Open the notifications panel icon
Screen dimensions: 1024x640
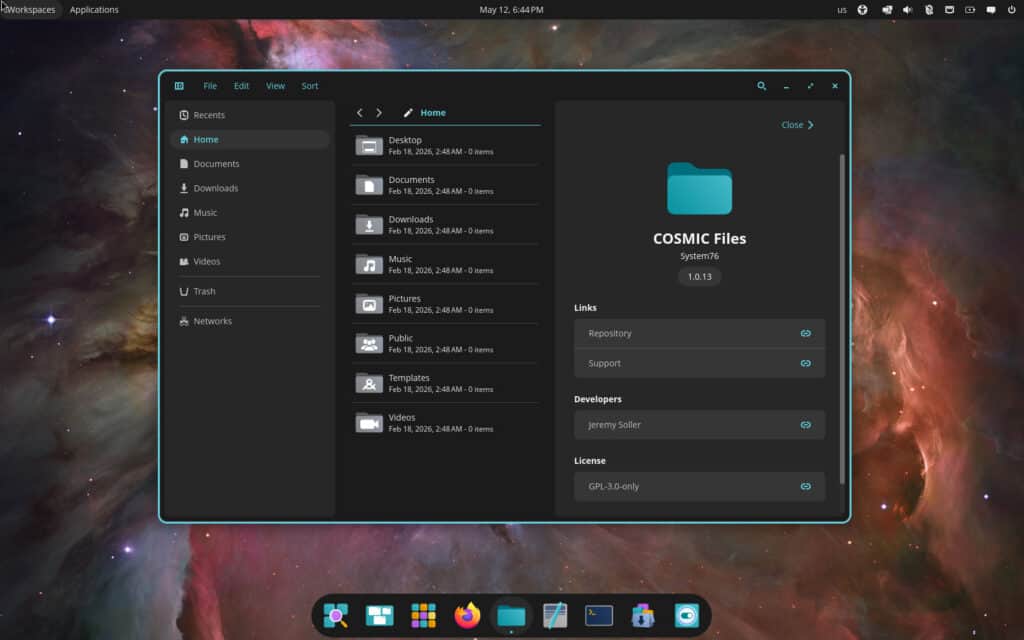click(991, 10)
